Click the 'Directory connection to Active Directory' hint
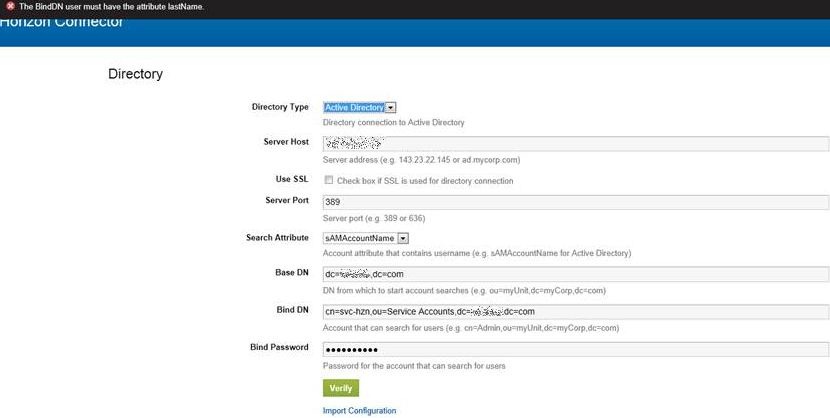 point(393,122)
